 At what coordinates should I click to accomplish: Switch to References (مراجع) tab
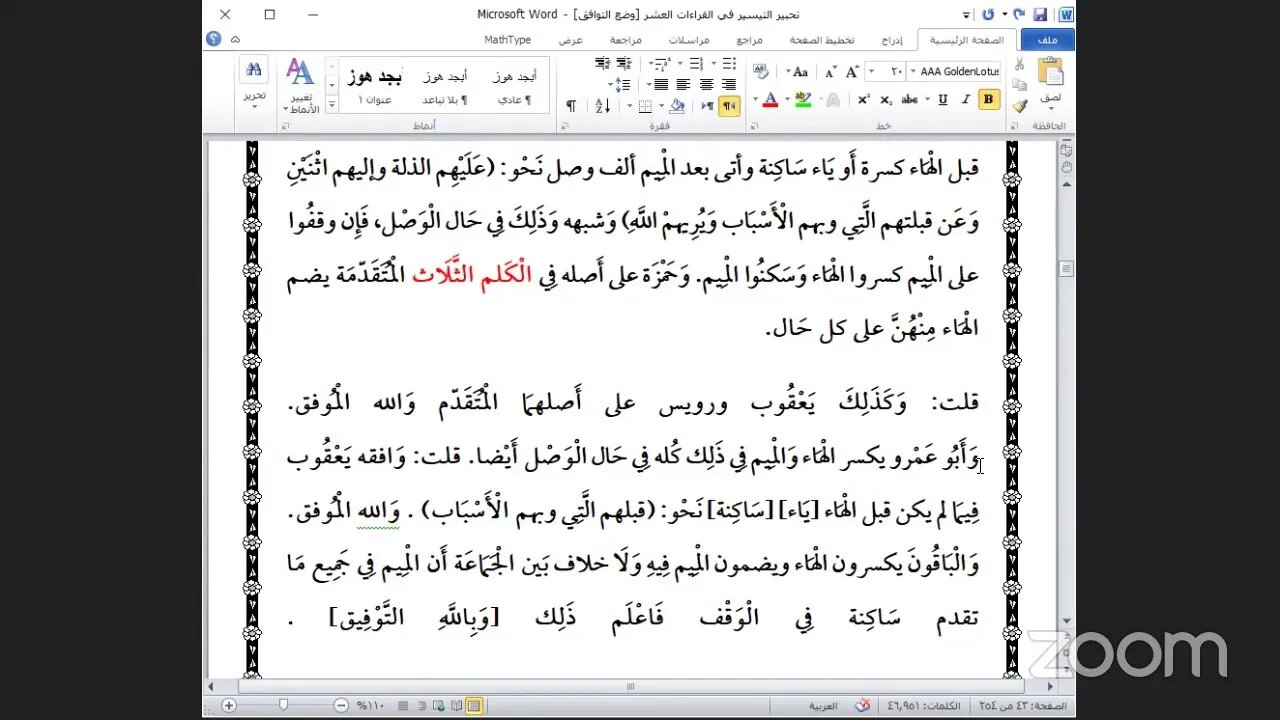tap(749, 40)
